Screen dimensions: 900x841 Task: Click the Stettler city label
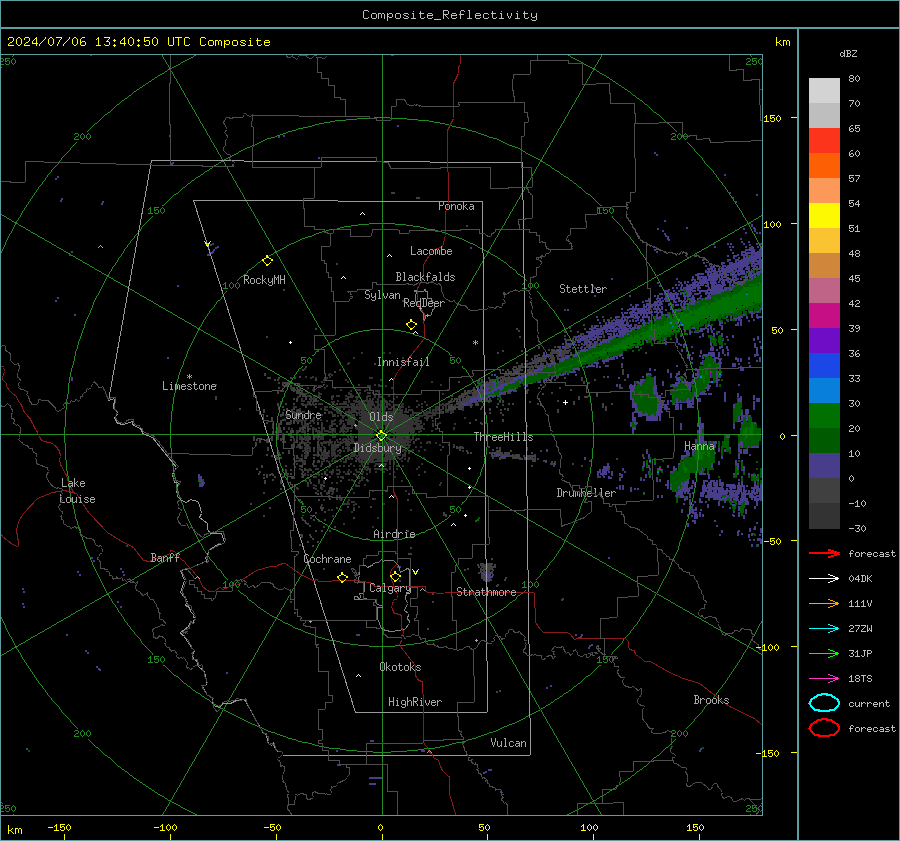tap(583, 289)
